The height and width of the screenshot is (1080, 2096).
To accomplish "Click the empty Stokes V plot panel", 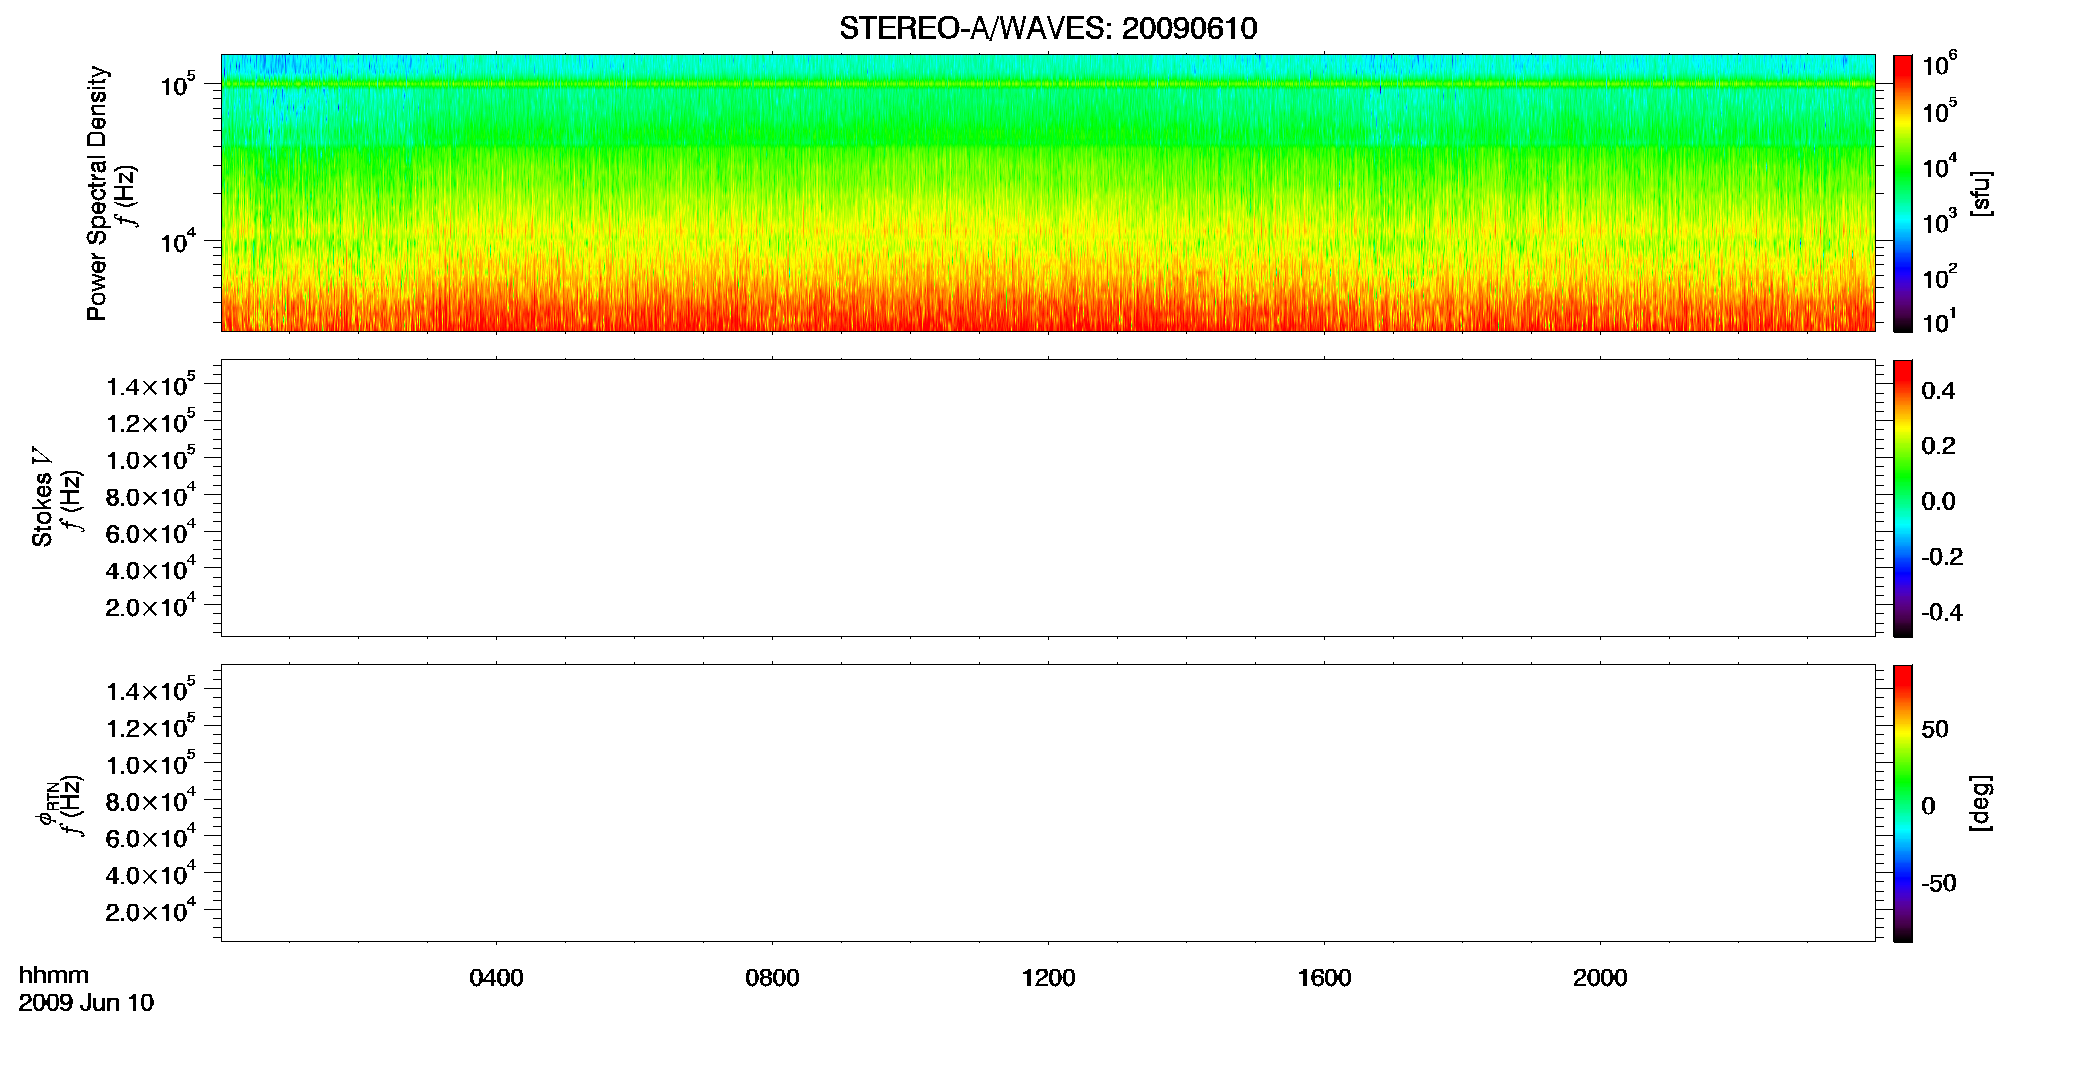I will (x=1048, y=497).
